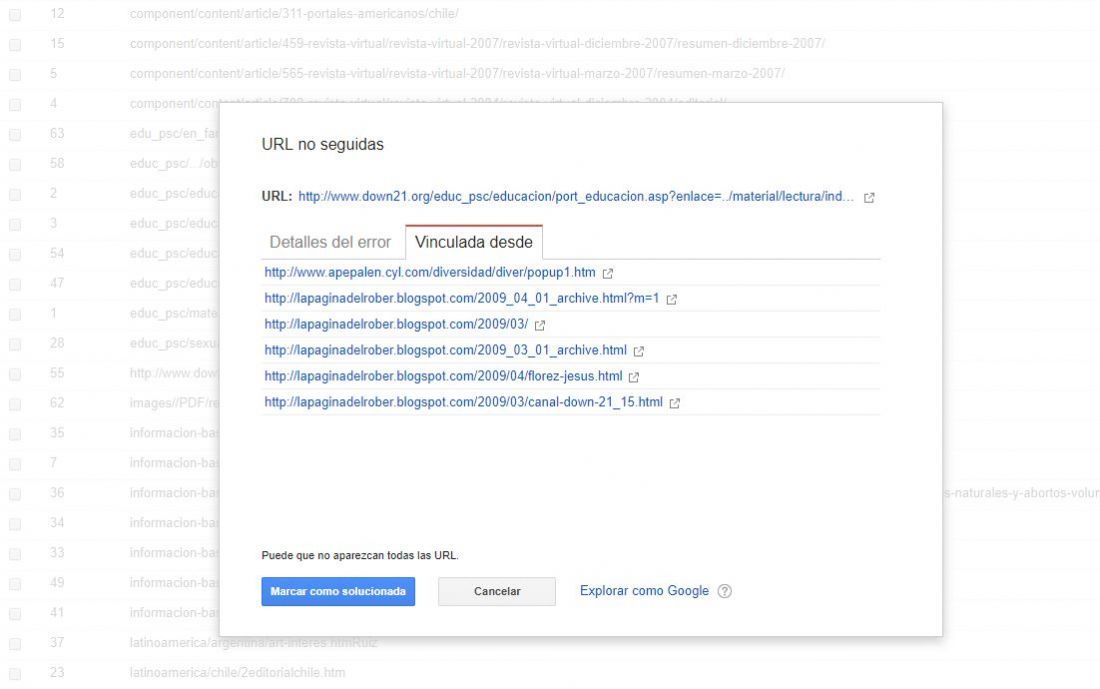The width and height of the screenshot is (1100, 689).
Task: Click help question mark near Explorar como Google
Action: click(725, 591)
